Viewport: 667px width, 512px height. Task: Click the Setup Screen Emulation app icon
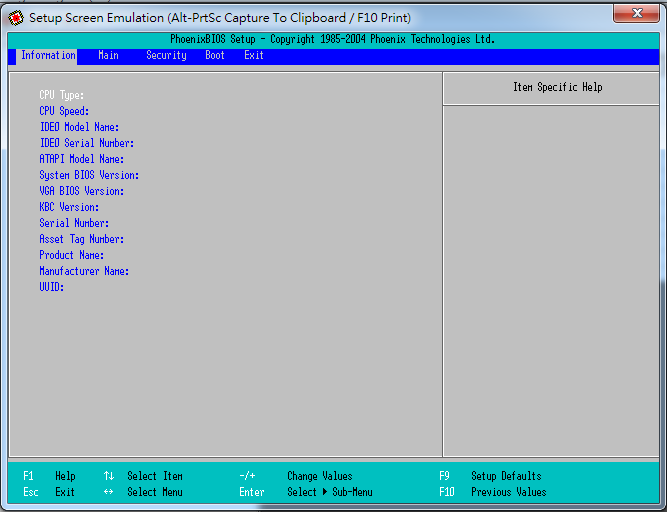16,18
